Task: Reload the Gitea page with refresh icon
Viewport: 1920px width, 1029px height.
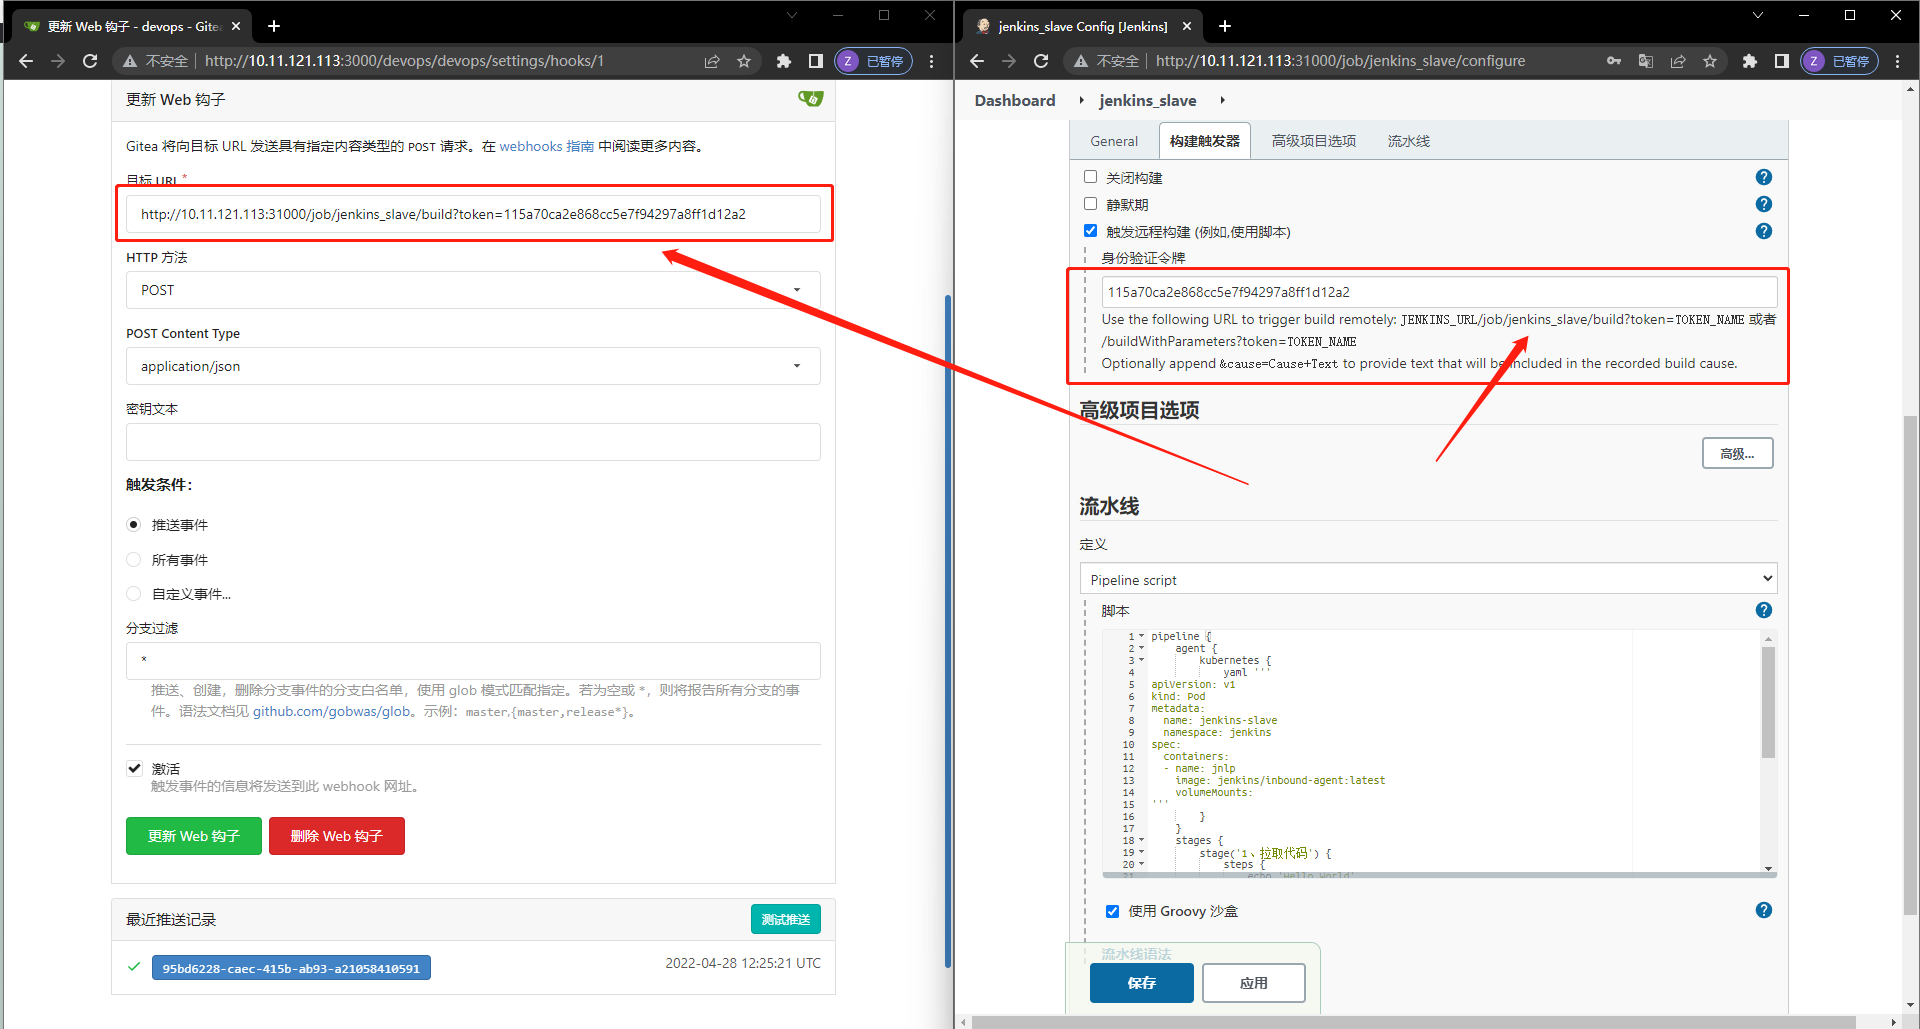Action: click(x=90, y=61)
